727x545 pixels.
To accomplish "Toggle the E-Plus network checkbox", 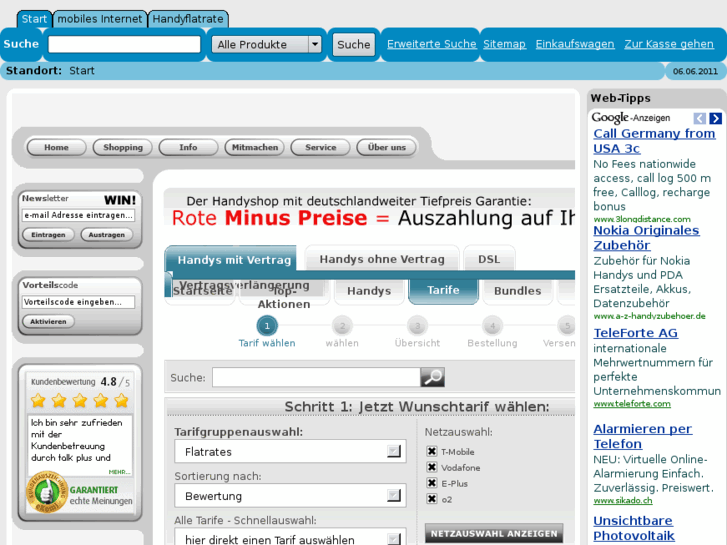I will (x=432, y=483).
